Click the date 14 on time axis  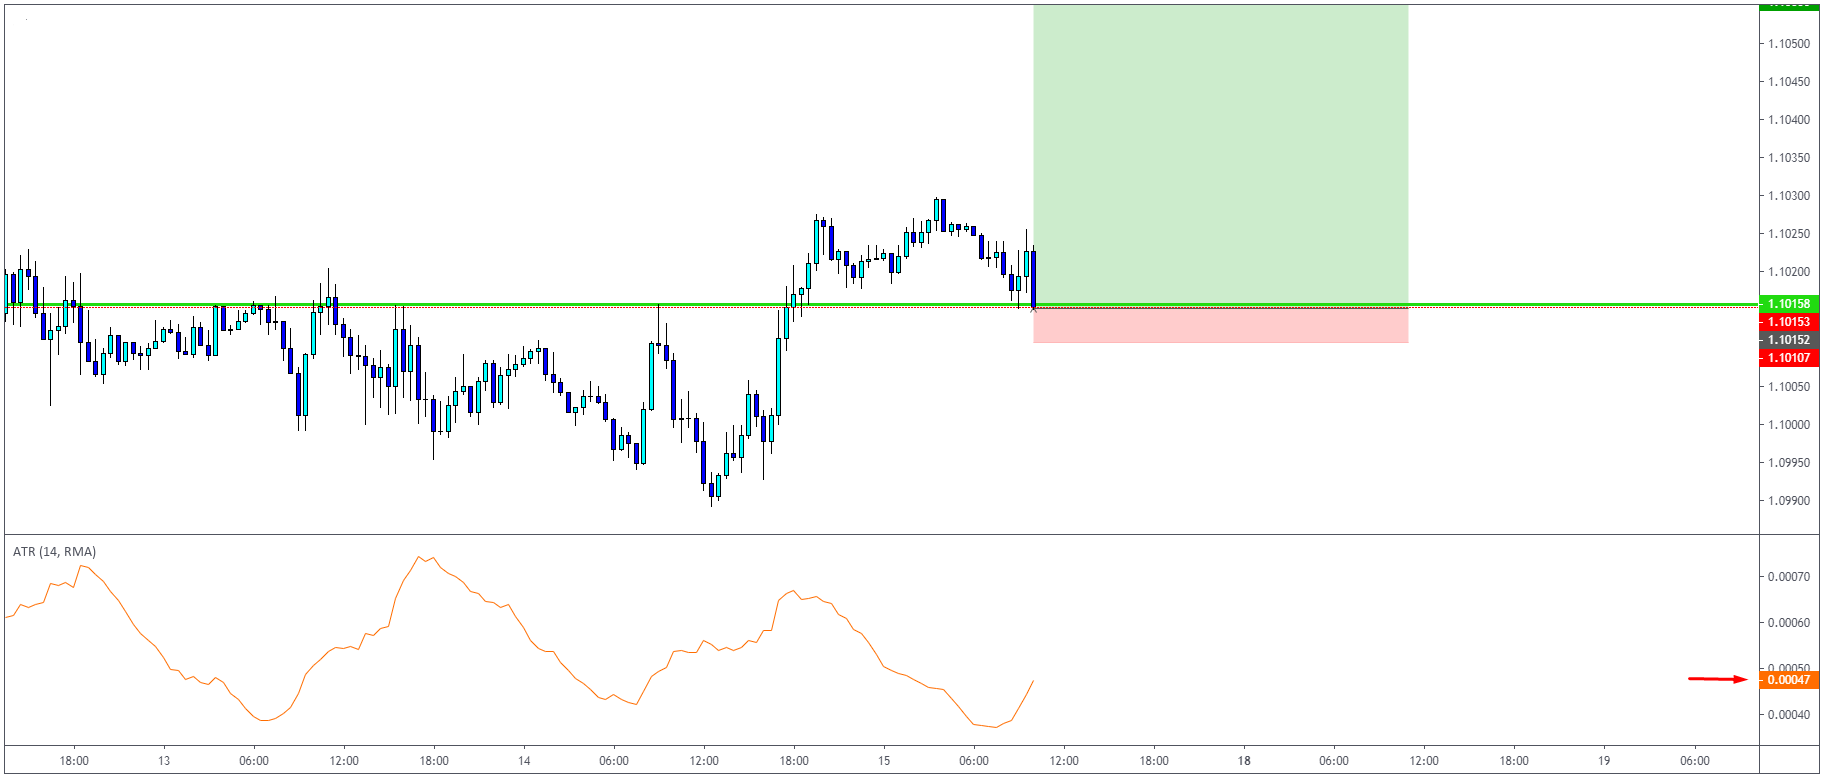524,761
